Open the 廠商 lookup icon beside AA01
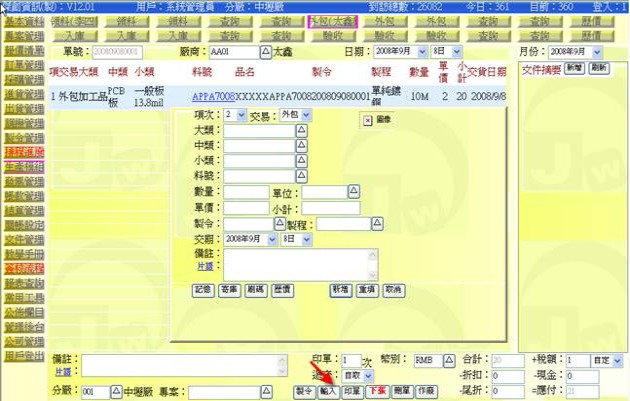This screenshot has width=630, height=401. tap(265, 50)
